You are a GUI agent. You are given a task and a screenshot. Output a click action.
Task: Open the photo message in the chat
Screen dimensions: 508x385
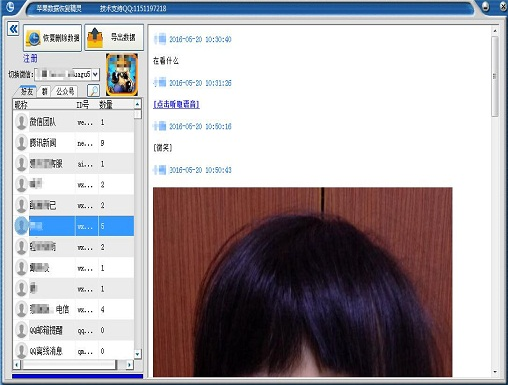[x=303, y=282]
